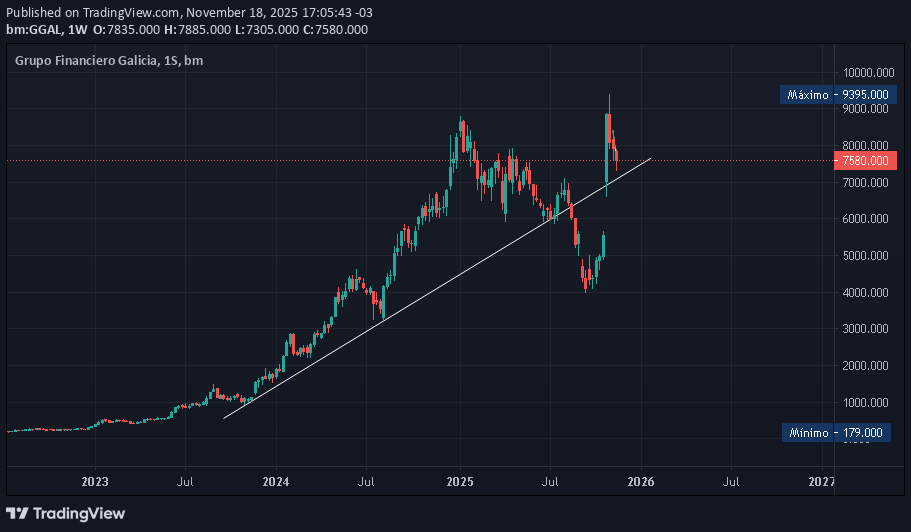The image size is (911, 532).
Task: Select the red 7580.000 current price tag
Action: coord(864,160)
